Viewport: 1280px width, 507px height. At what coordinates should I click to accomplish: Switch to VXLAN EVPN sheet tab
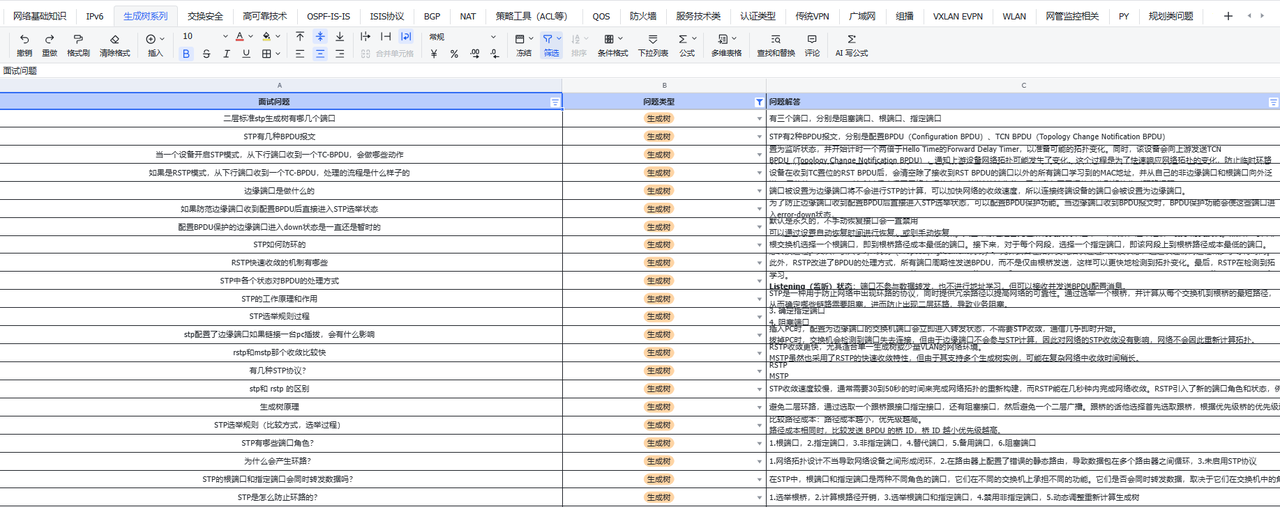pos(958,16)
